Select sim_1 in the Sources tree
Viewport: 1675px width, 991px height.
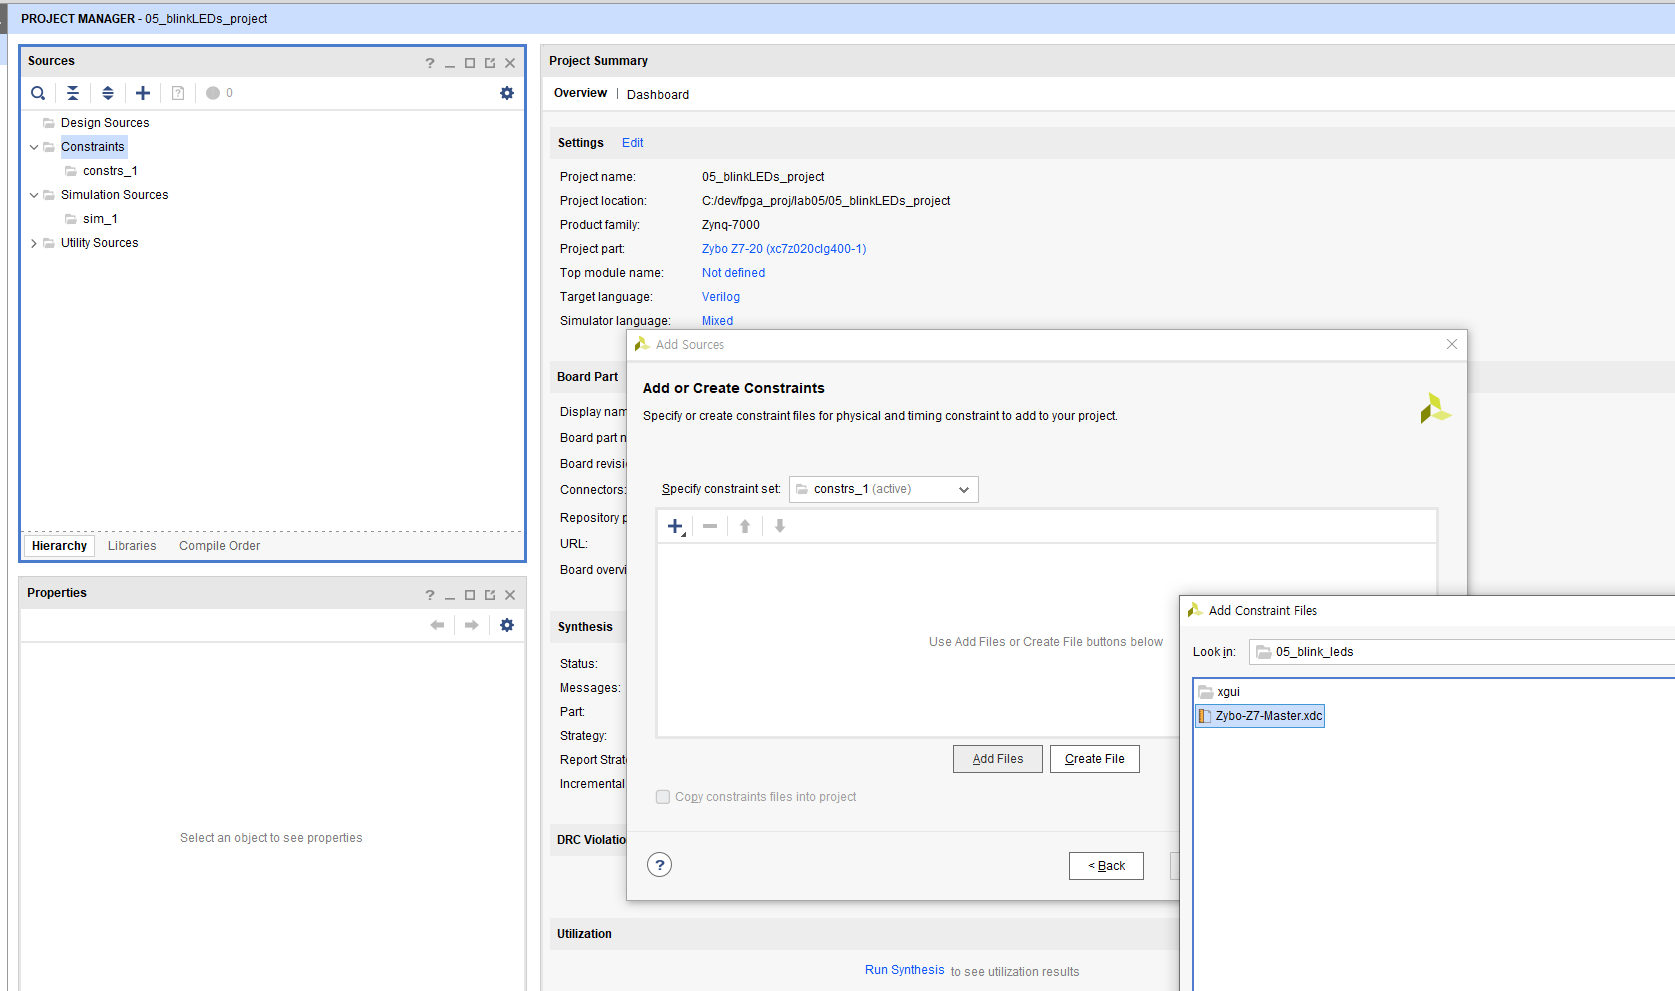tap(100, 219)
